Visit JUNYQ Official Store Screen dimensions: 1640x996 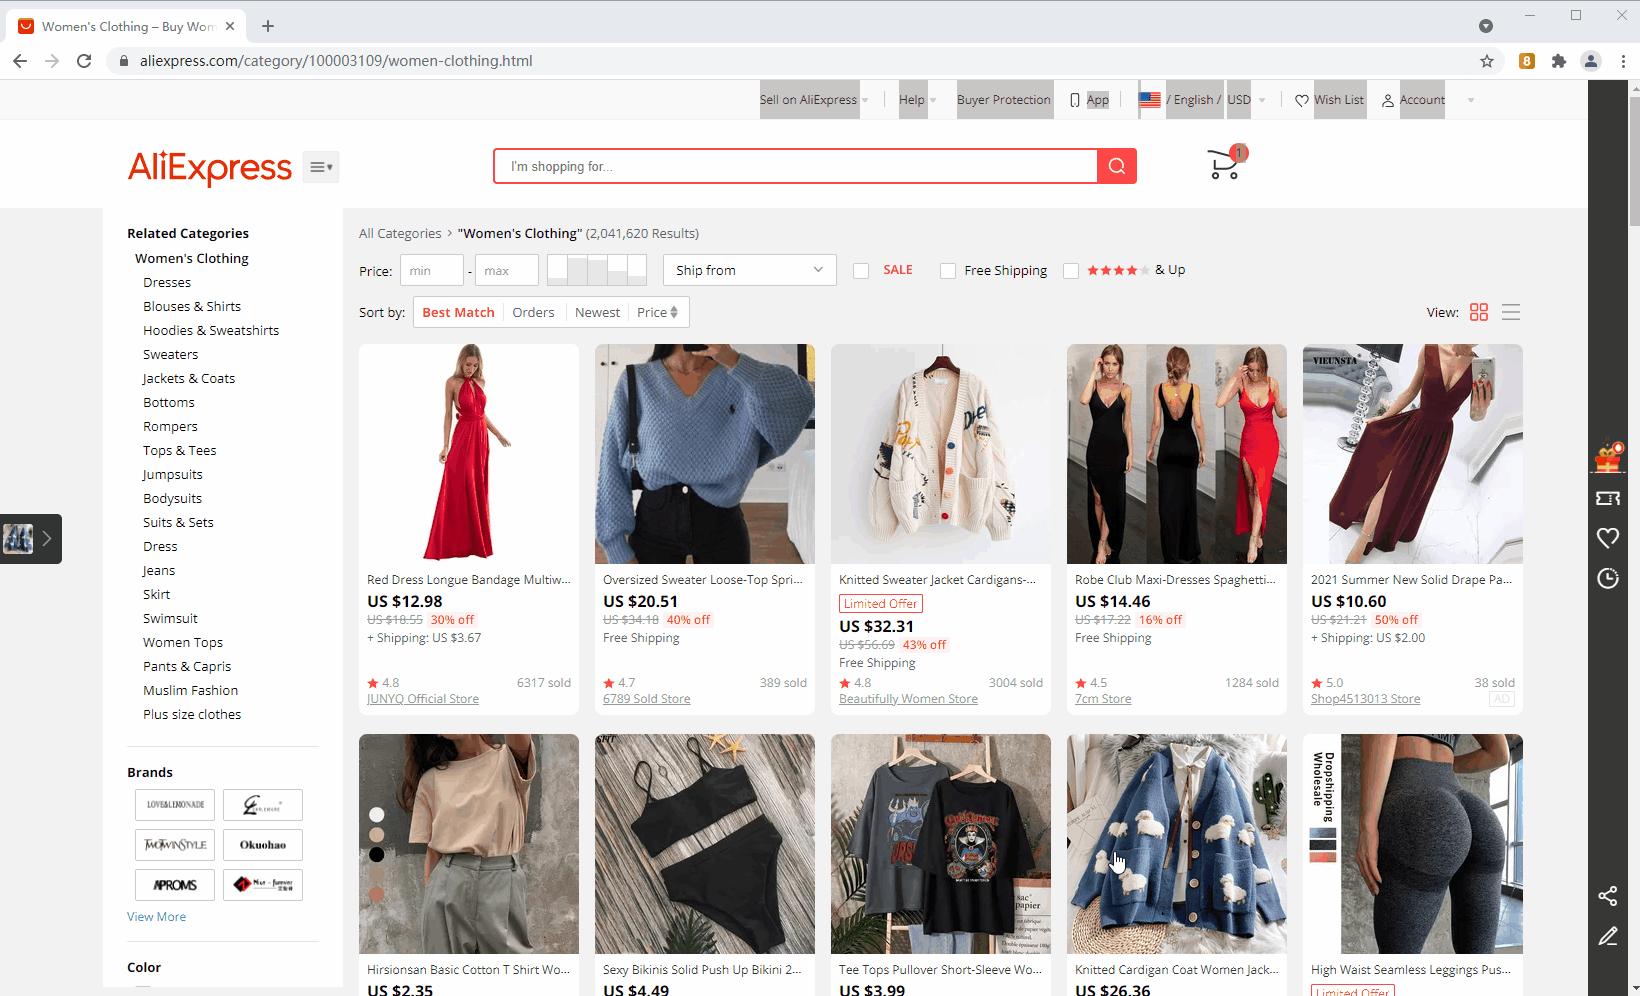[423, 699]
